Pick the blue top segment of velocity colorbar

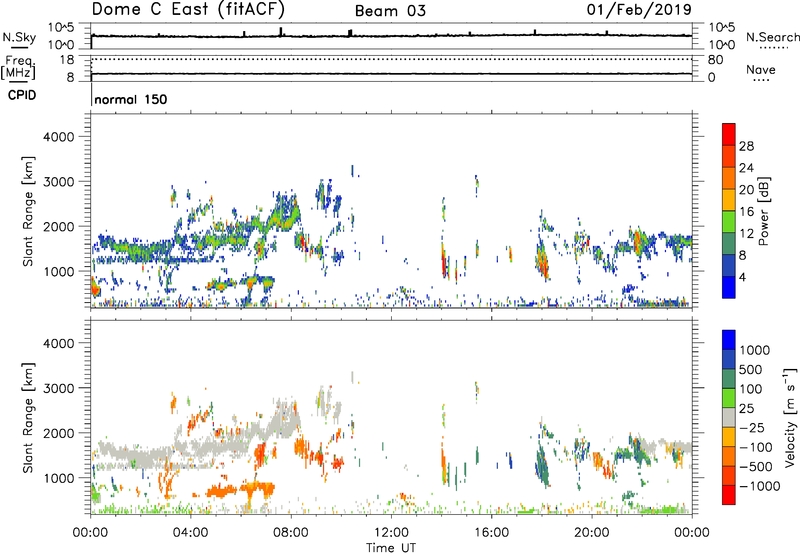(729, 340)
